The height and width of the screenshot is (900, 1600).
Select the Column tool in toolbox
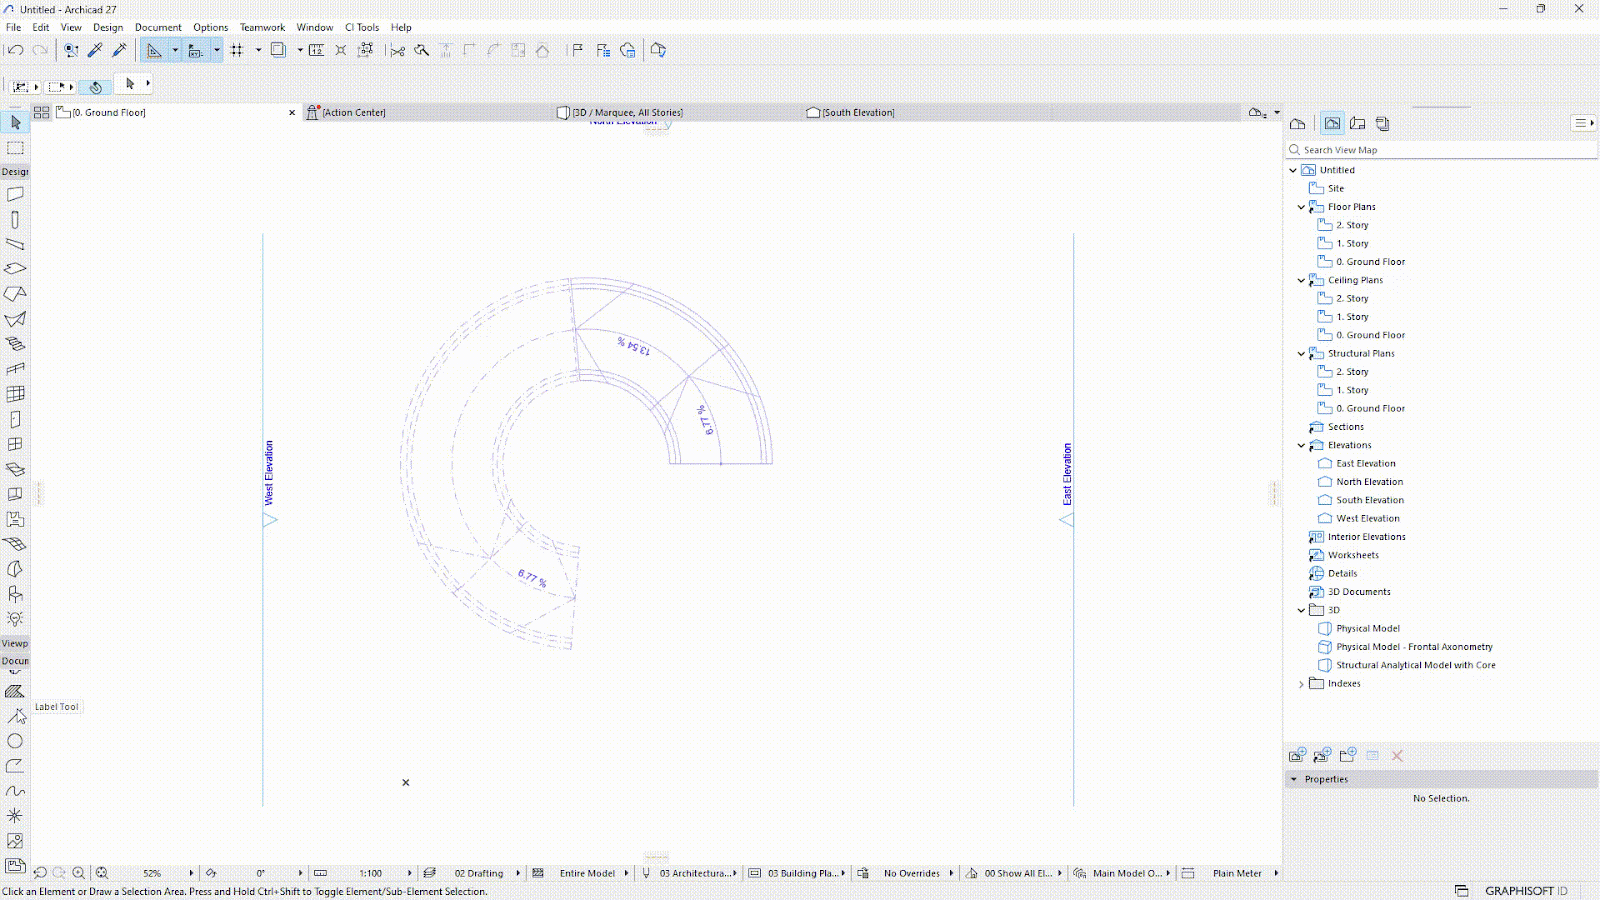tap(15, 219)
